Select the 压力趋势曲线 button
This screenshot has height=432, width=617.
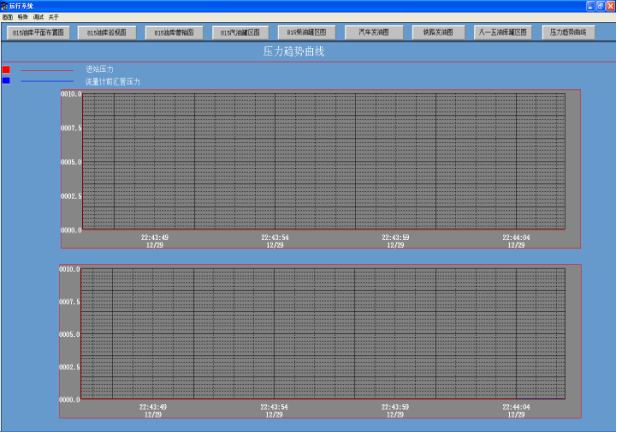(x=568, y=32)
